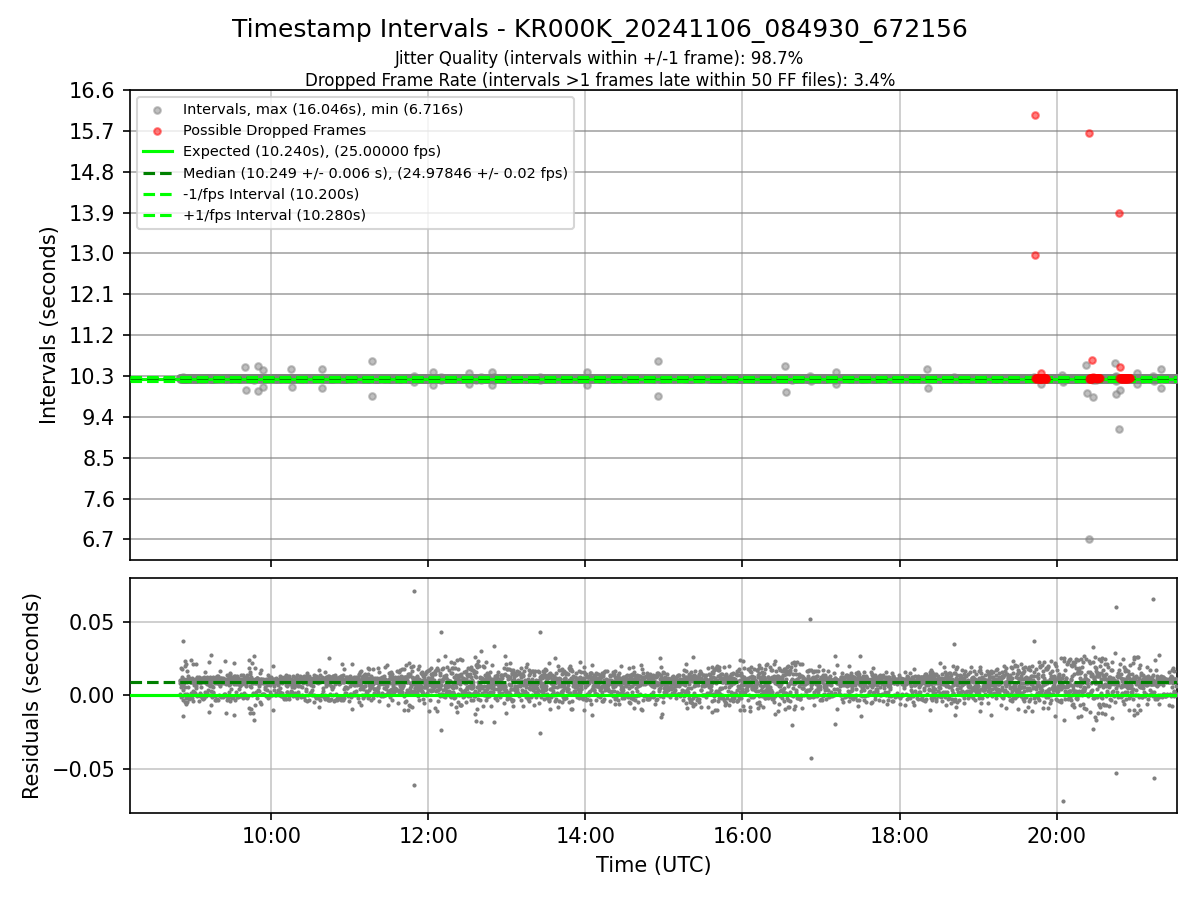The height and width of the screenshot is (900, 1200).
Task: Click the y-axis tick label 11.2
Action: click(94, 336)
